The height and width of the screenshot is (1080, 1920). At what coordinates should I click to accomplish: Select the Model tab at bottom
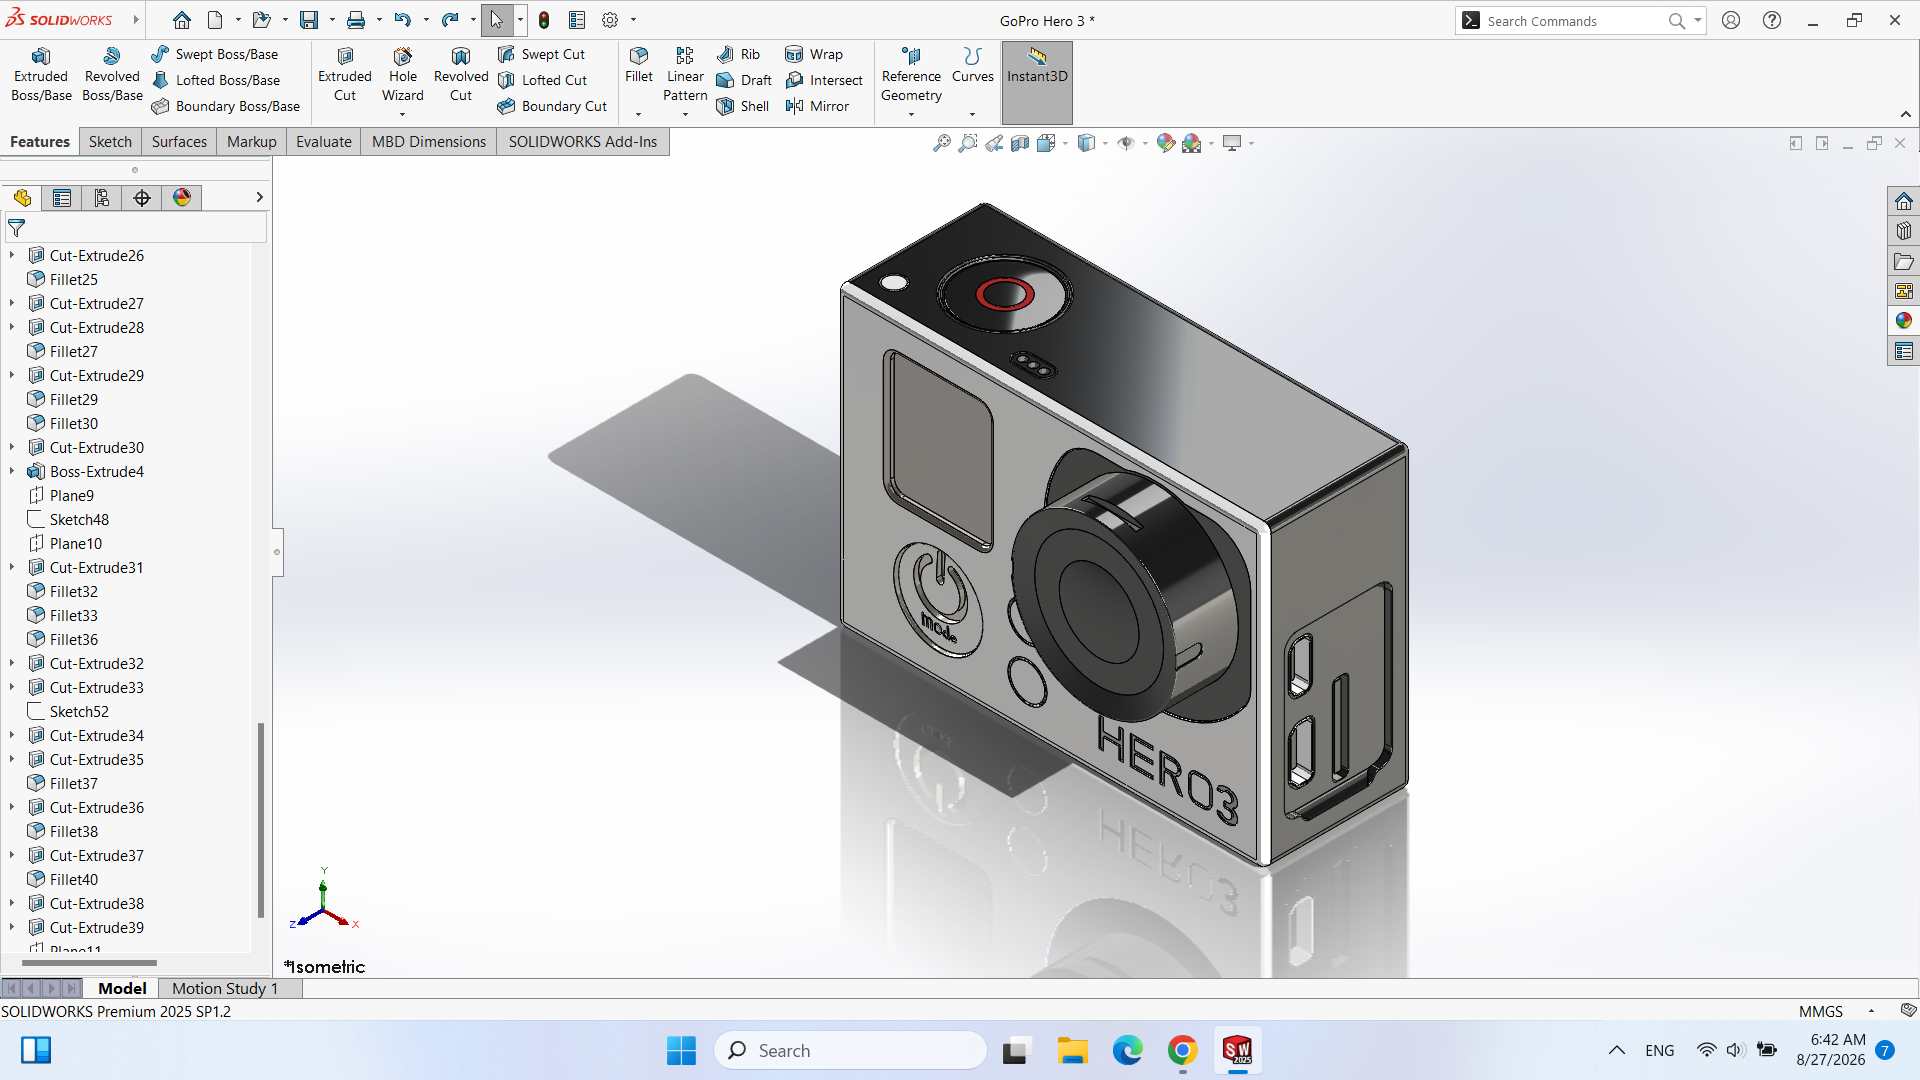[x=122, y=988]
